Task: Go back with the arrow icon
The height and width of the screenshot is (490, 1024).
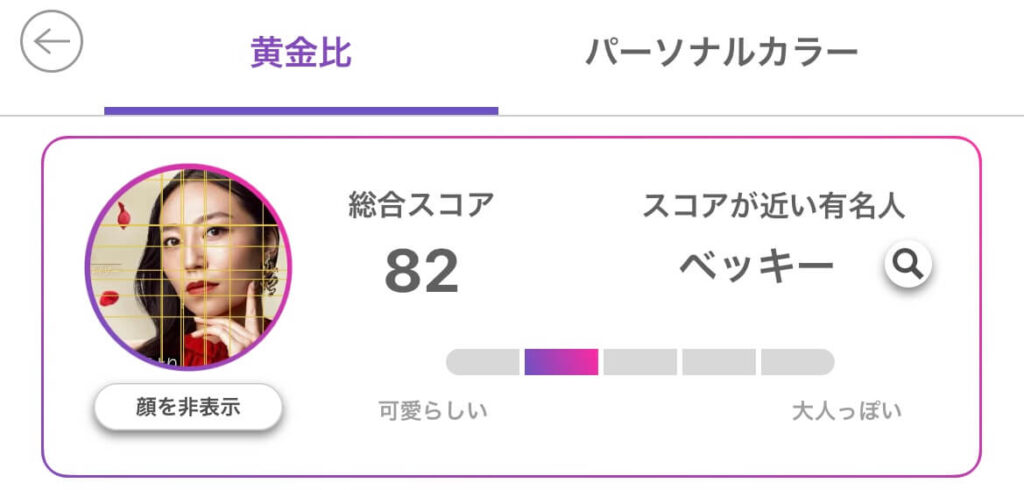Action: [x=52, y=41]
